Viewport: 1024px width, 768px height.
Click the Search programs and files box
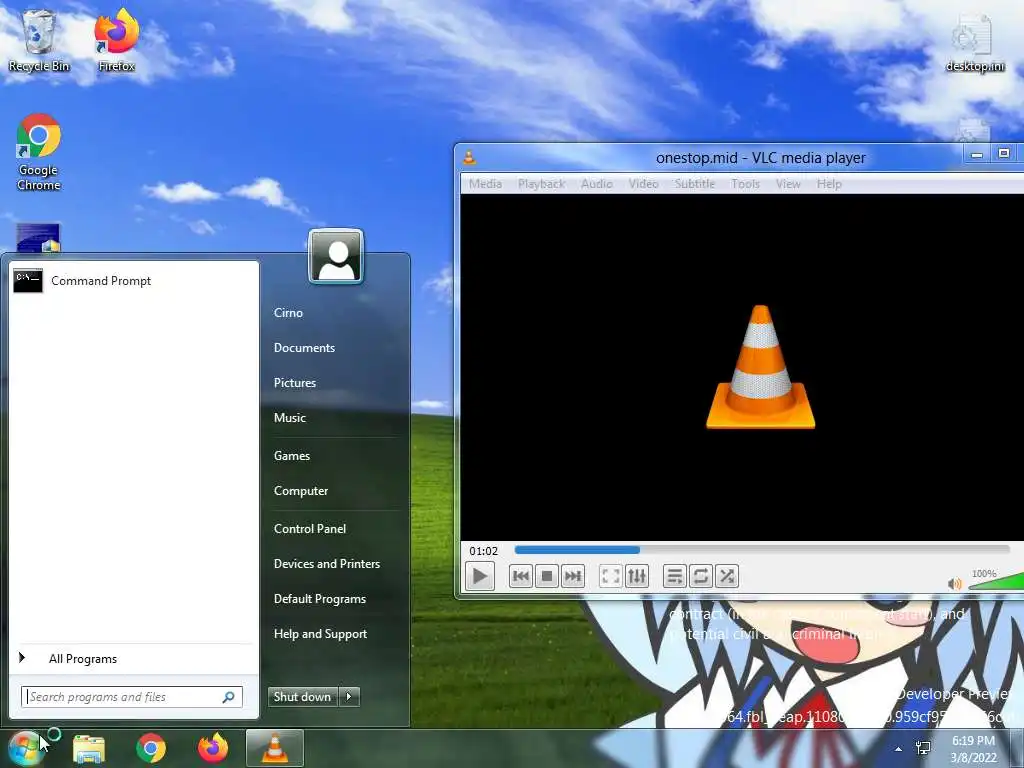(x=131, y=697)
